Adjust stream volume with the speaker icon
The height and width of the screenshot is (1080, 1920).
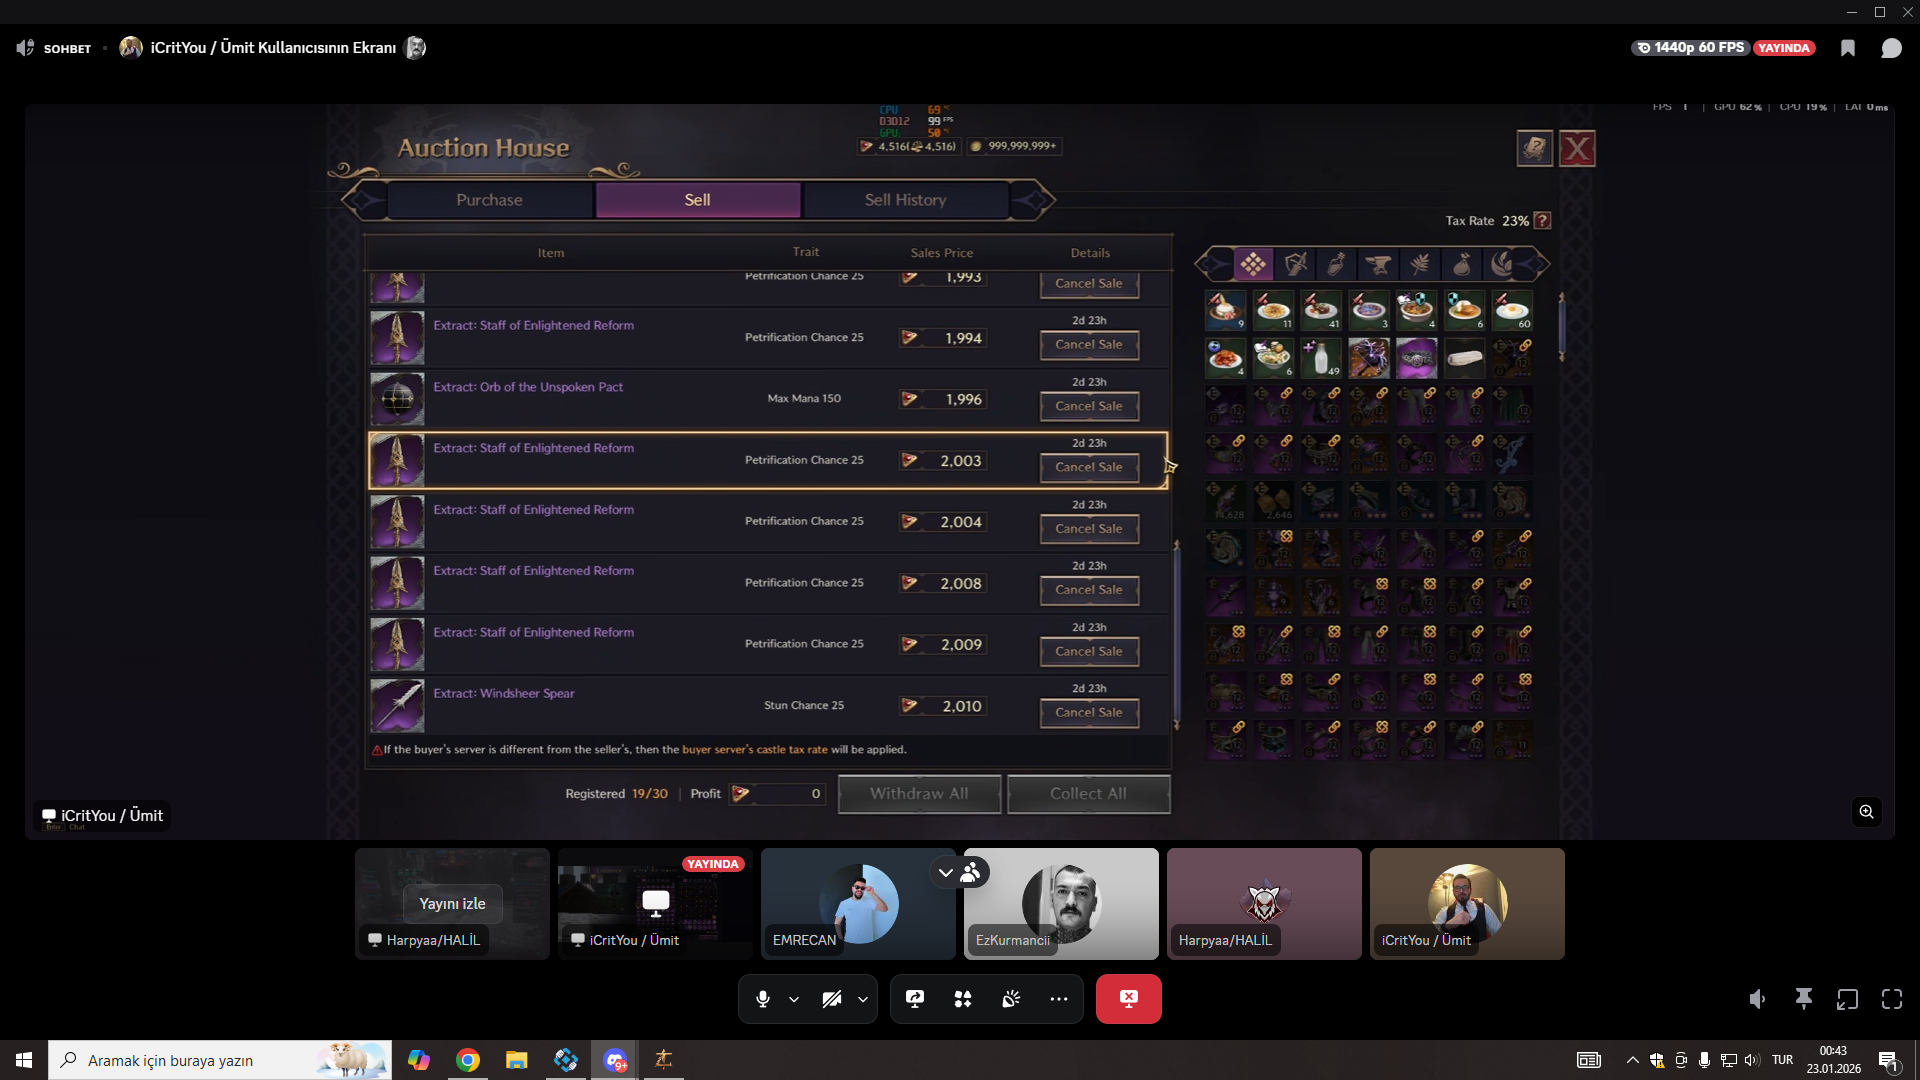point(1758,999)
